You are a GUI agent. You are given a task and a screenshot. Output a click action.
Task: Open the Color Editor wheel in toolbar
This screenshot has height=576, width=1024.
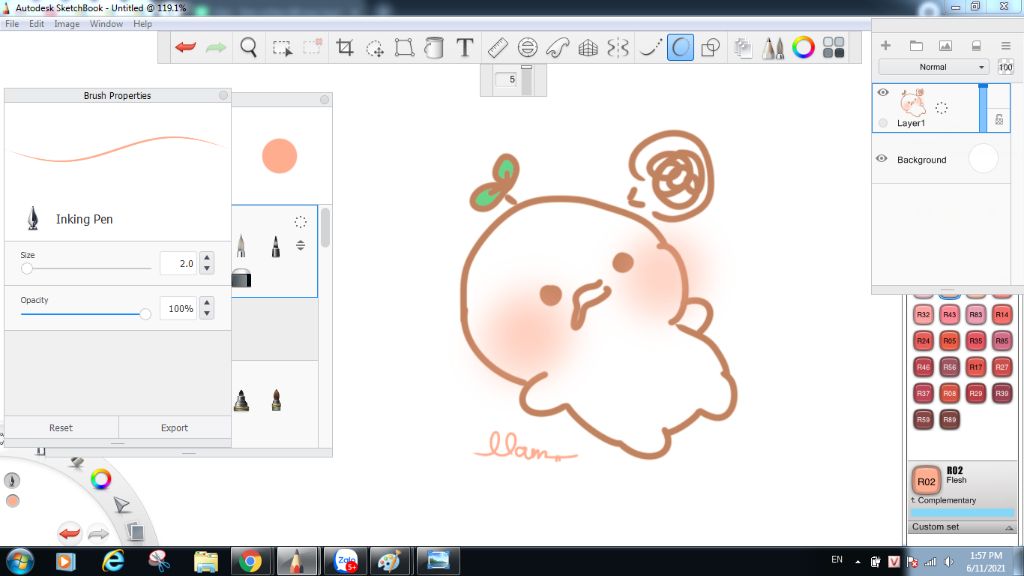point(803,47)
